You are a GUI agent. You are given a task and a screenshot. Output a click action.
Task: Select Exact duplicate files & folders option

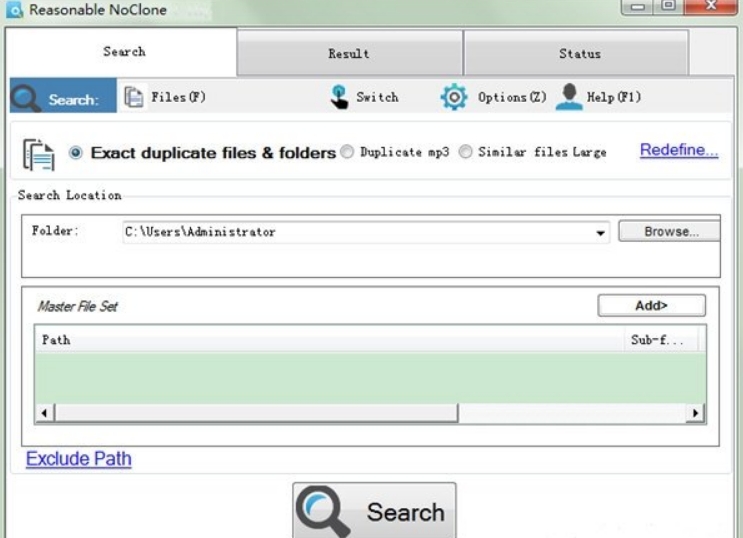point(75,153)
